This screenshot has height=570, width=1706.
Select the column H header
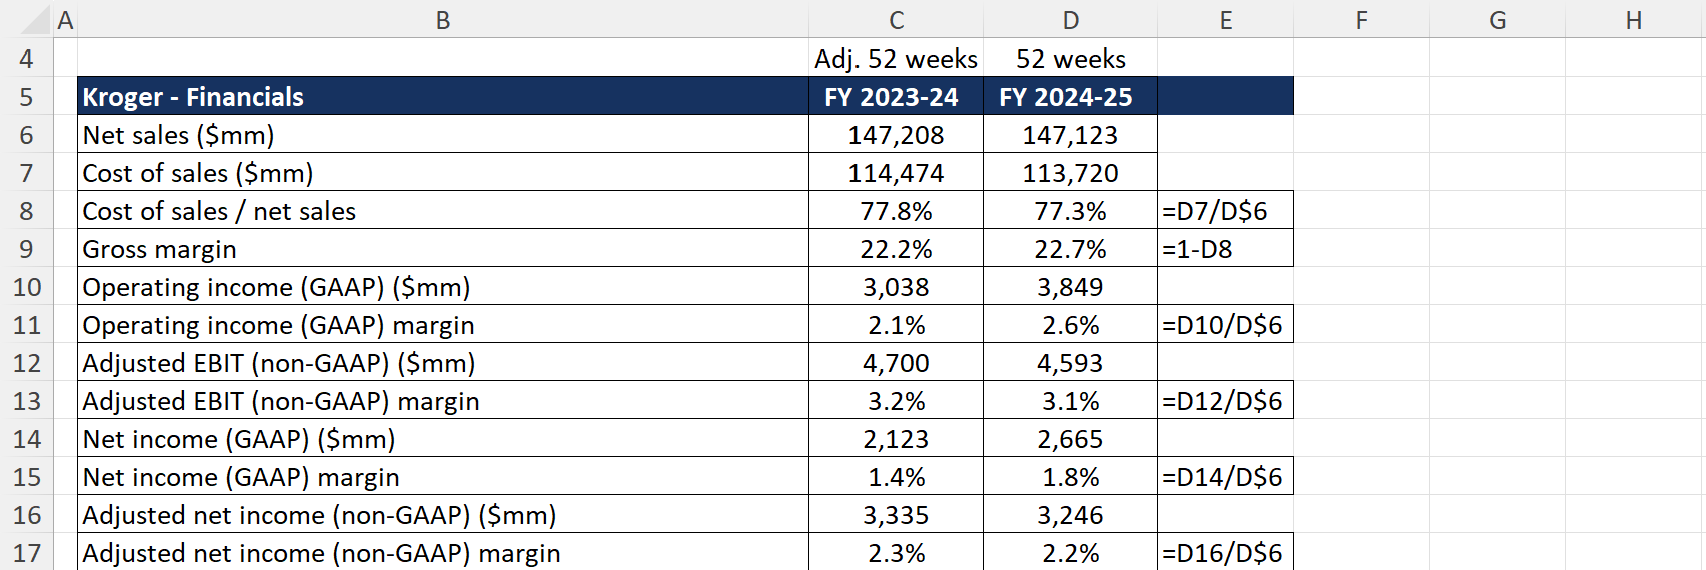pos(1634,20)
